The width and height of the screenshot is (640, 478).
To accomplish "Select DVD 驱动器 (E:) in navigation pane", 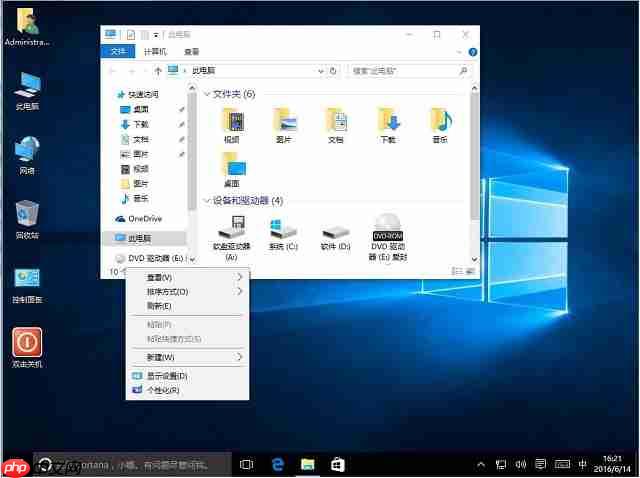I will coord(151,258).
